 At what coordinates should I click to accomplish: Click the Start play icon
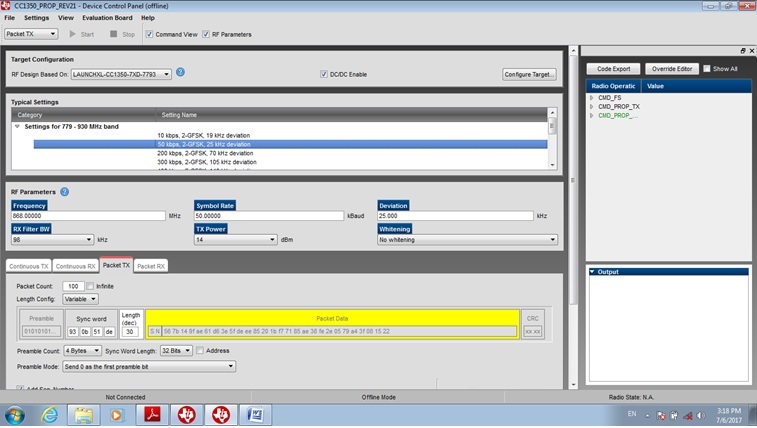click(73, 34)
